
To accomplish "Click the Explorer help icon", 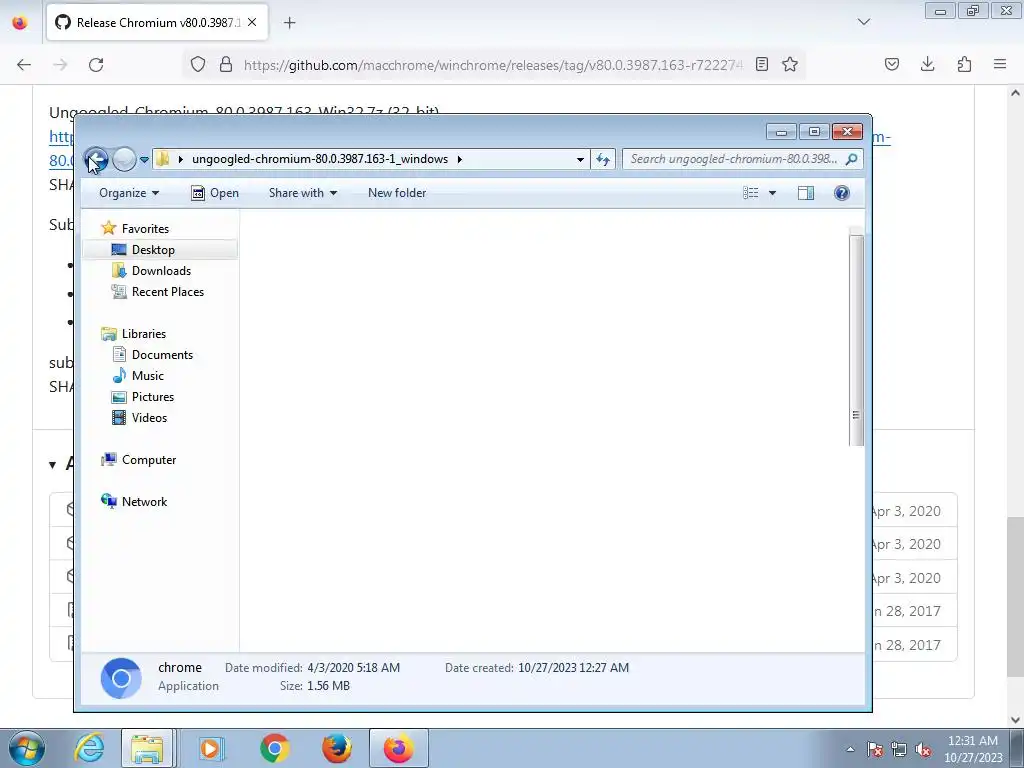I will point(842,193).
